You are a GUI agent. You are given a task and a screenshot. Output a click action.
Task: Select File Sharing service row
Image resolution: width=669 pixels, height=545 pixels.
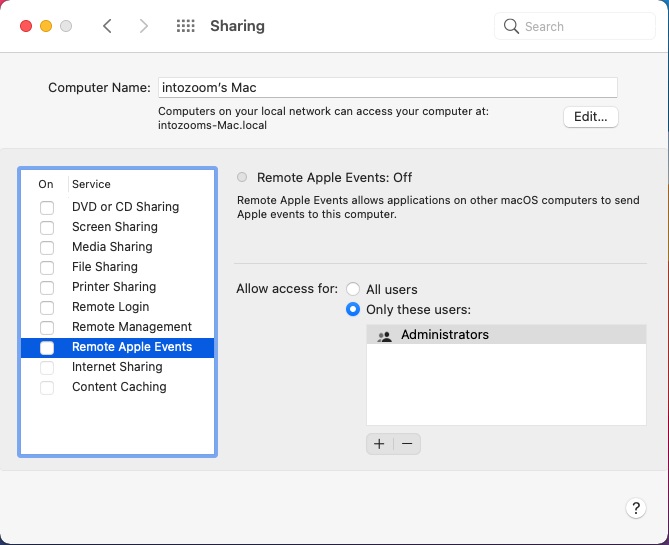point(117,267)
